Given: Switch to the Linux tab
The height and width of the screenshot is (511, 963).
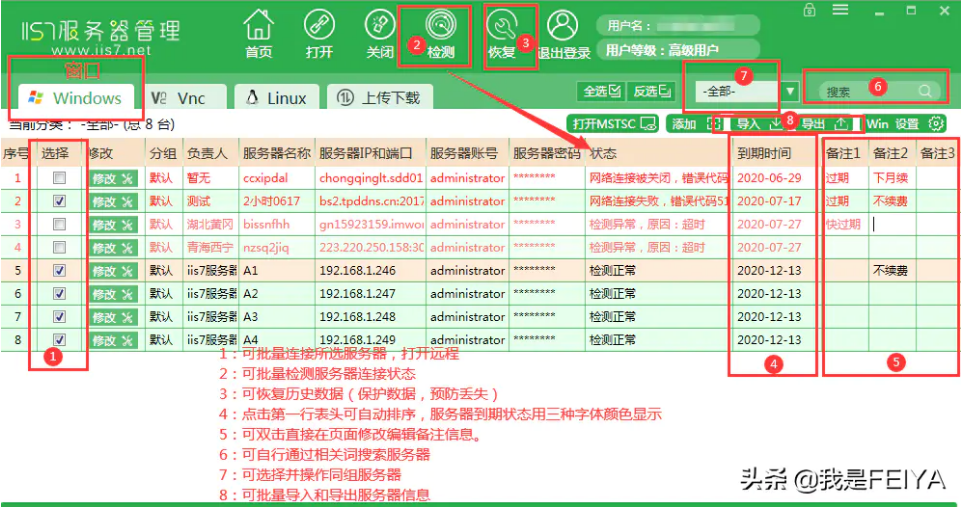Looking at the screenshot, I should click(x=276, y=98).
